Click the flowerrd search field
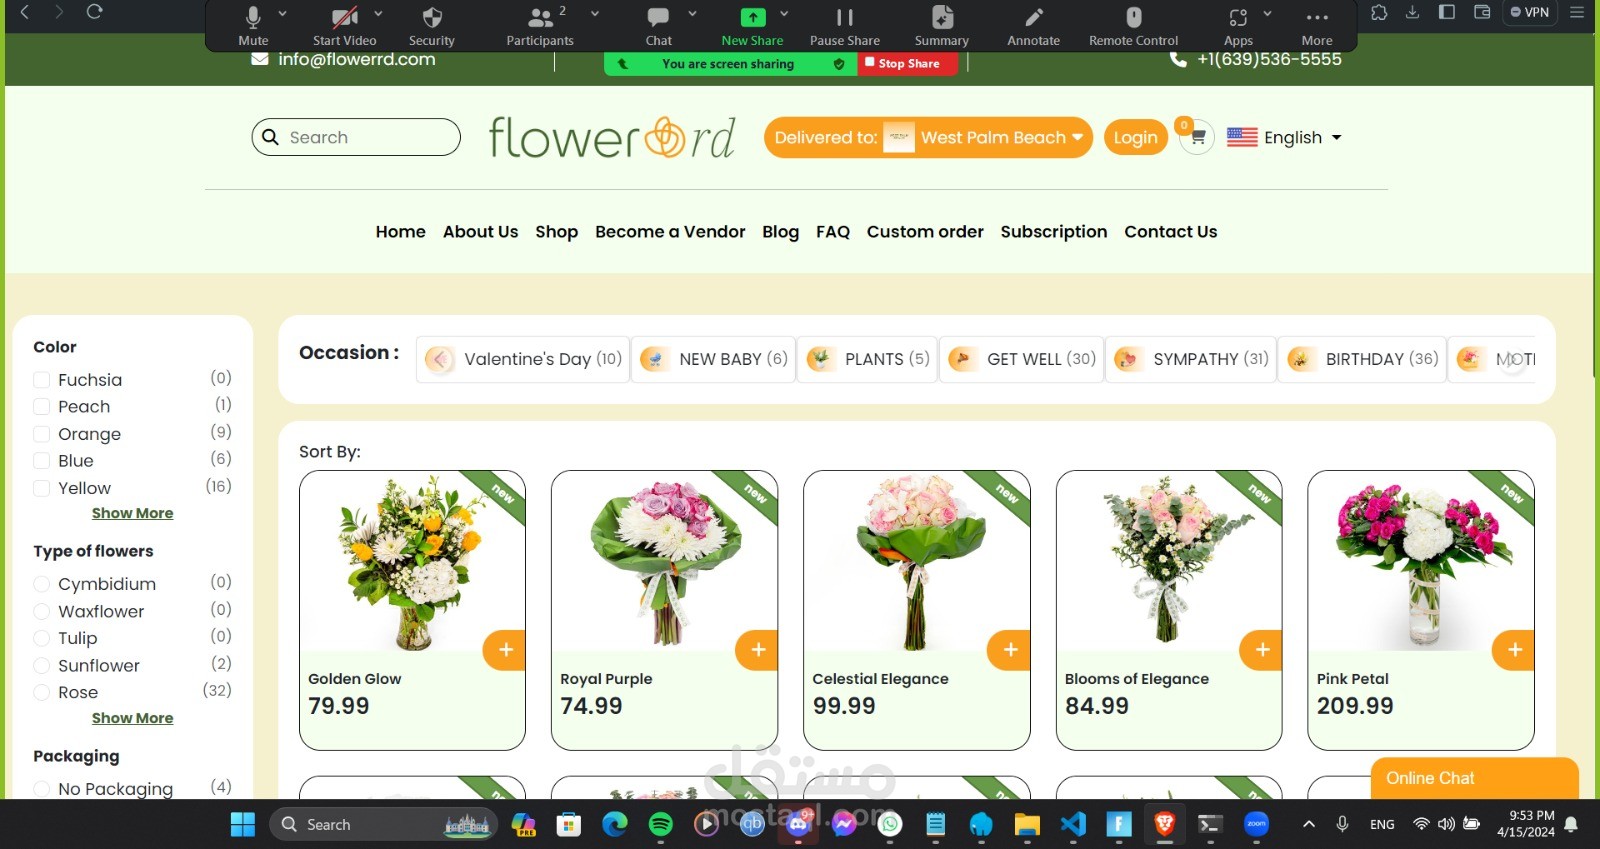The image size is (1600, 849). coord(356,137)
